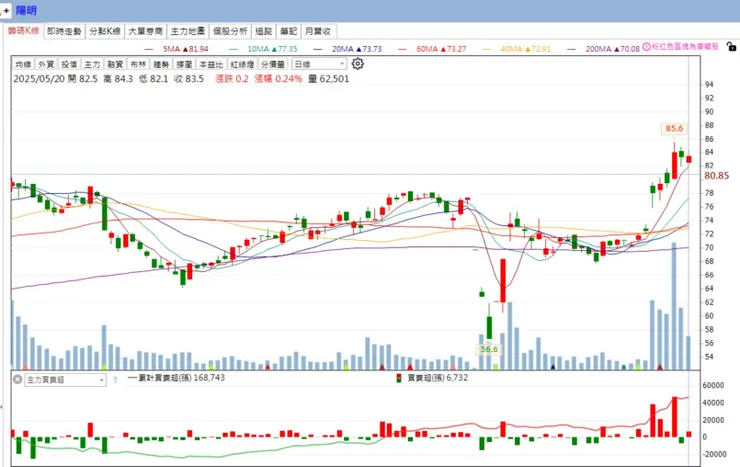Open chart settings gear icon
Viewport: 740px width, 467px height.
(x=358, y=64)
